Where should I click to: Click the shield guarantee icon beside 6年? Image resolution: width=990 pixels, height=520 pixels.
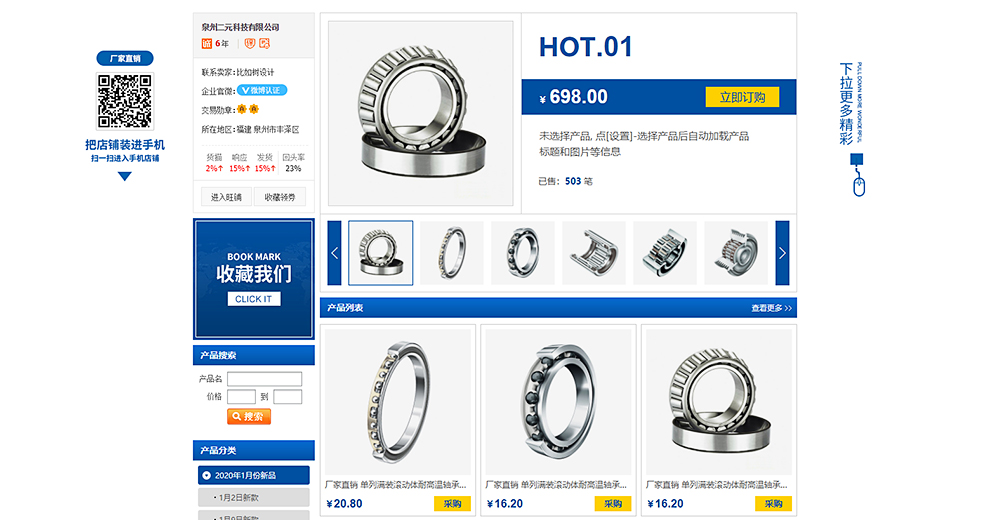[x=249, y=44]
